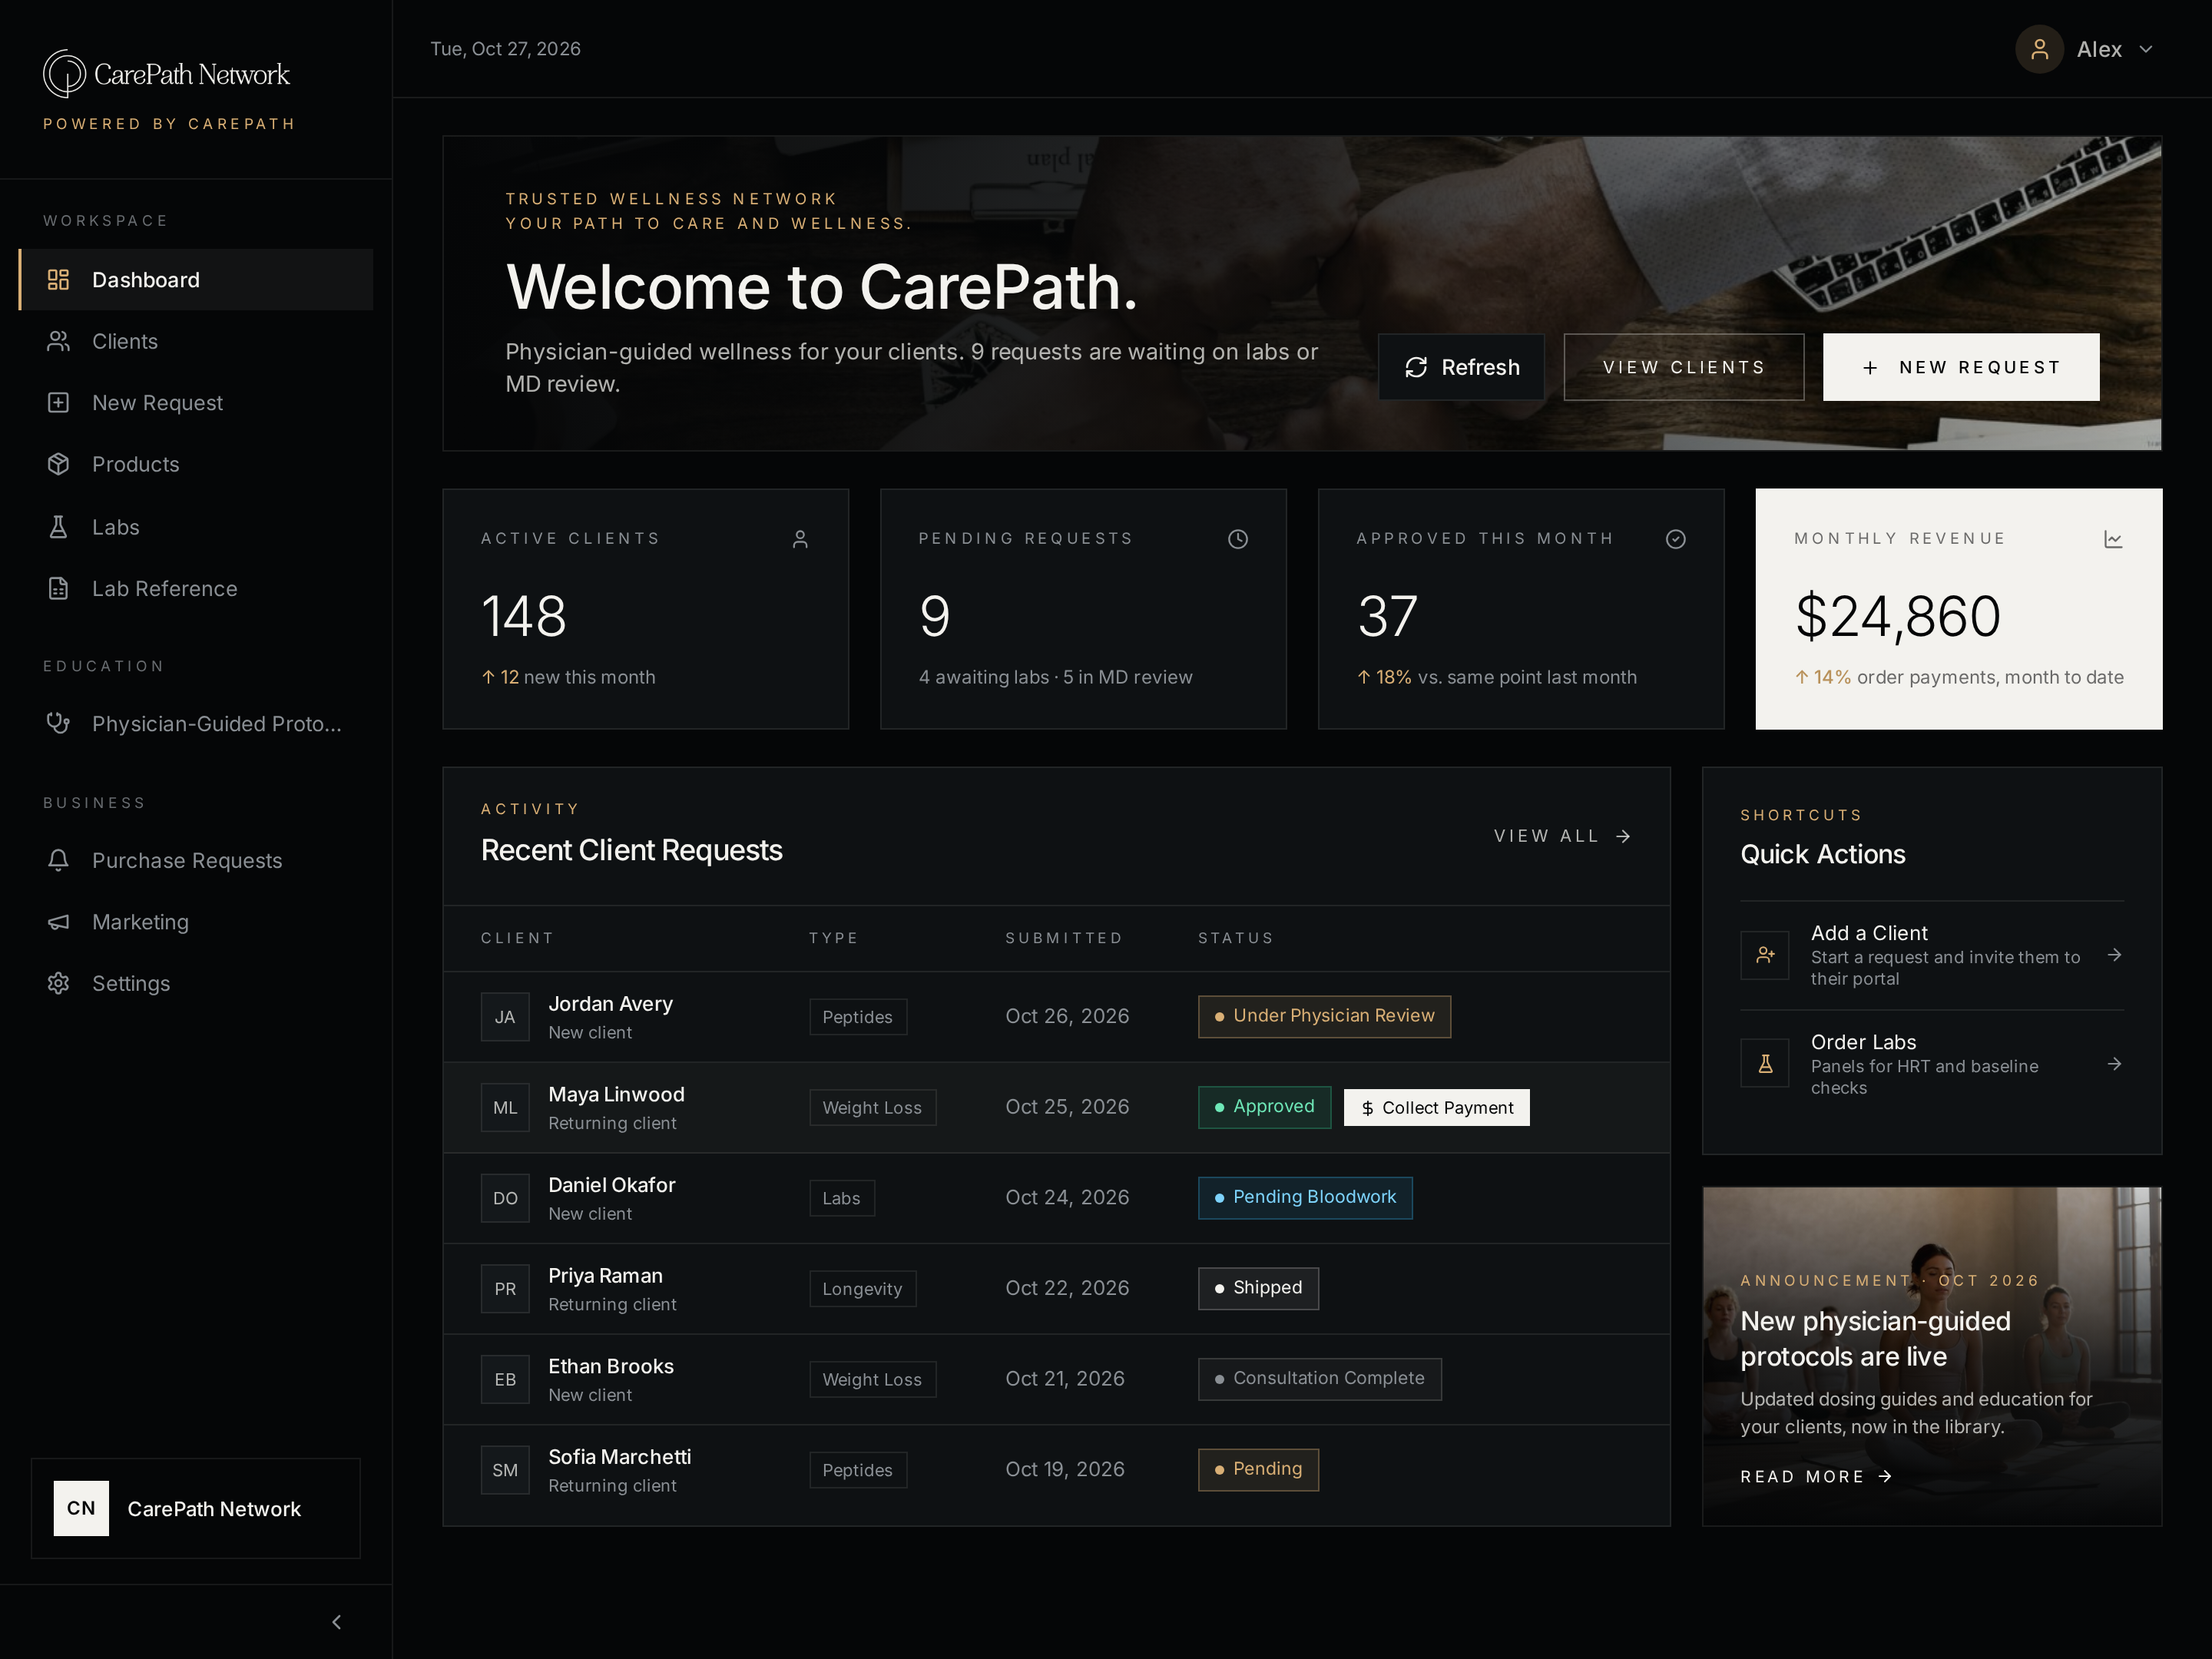Click the Dashboard grid icon in sidebar

pos(58,280)
